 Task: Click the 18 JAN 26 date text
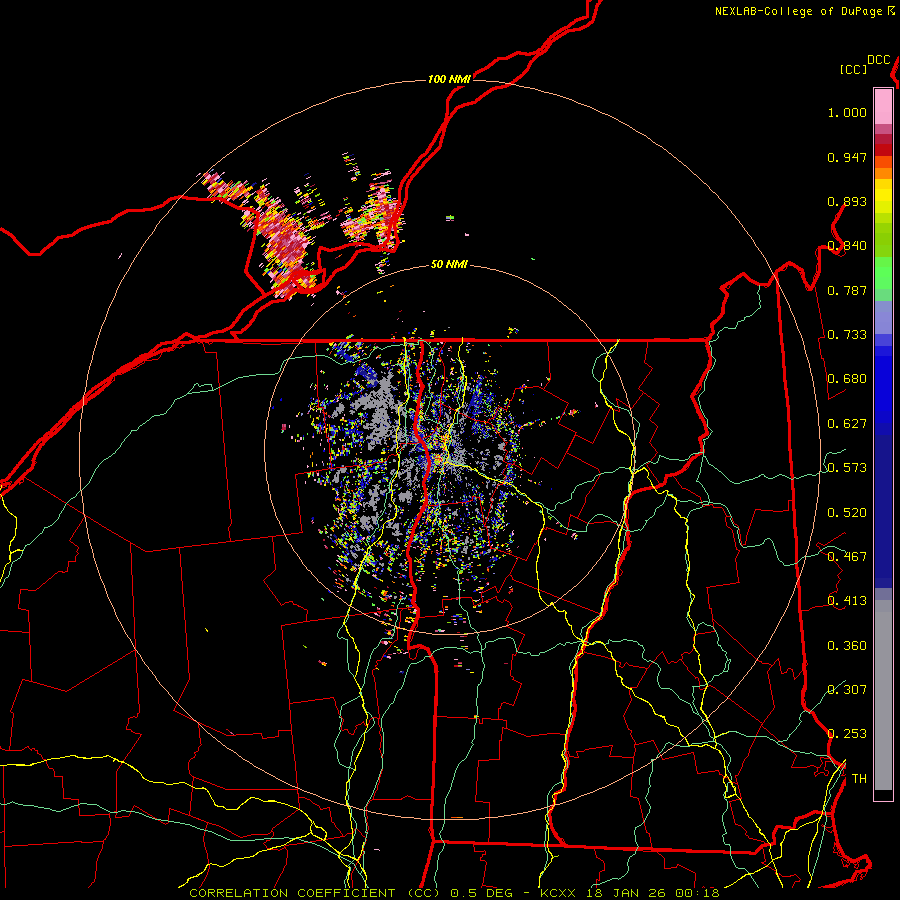tap(625, 893)
